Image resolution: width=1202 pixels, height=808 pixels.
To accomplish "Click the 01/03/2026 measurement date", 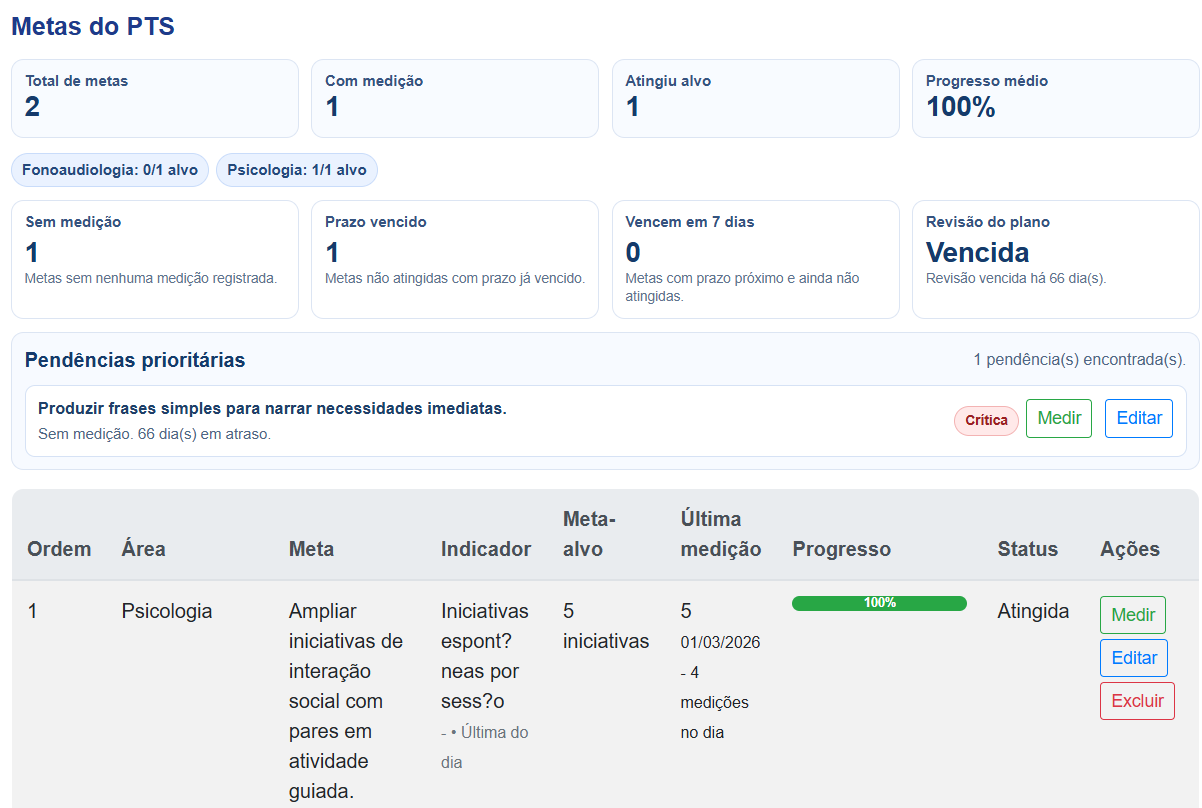I will point(721,642).
